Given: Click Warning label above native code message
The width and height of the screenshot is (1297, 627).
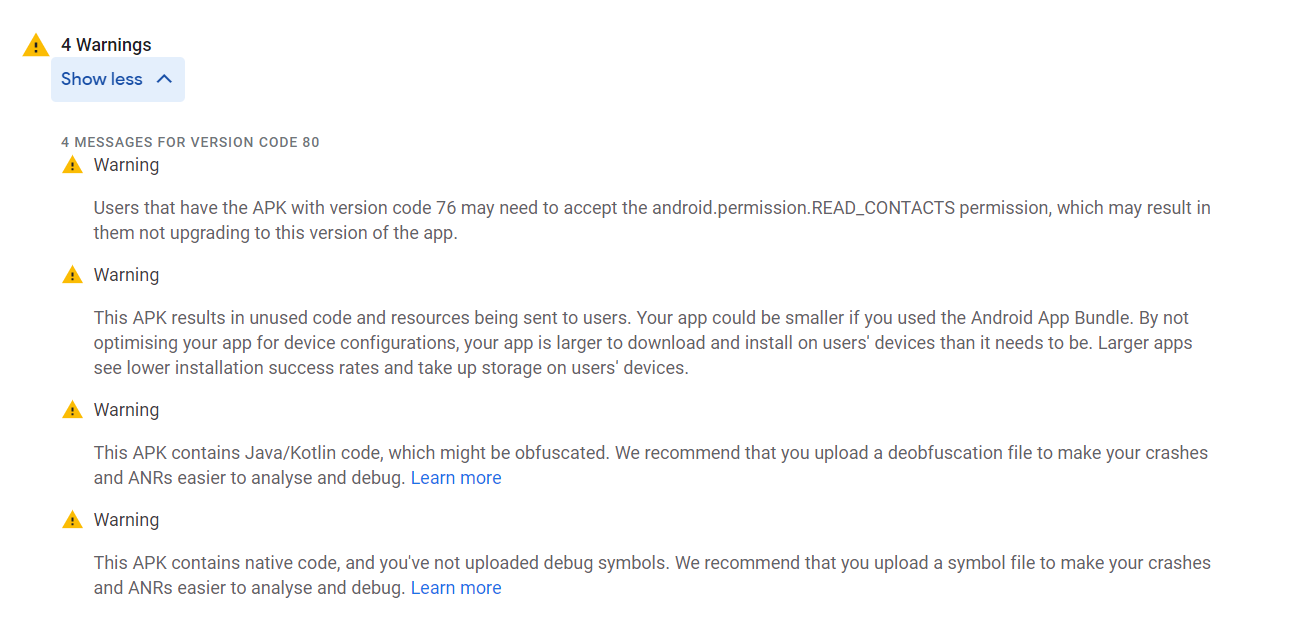Looking at the screenshot, I should click(126, 520).
